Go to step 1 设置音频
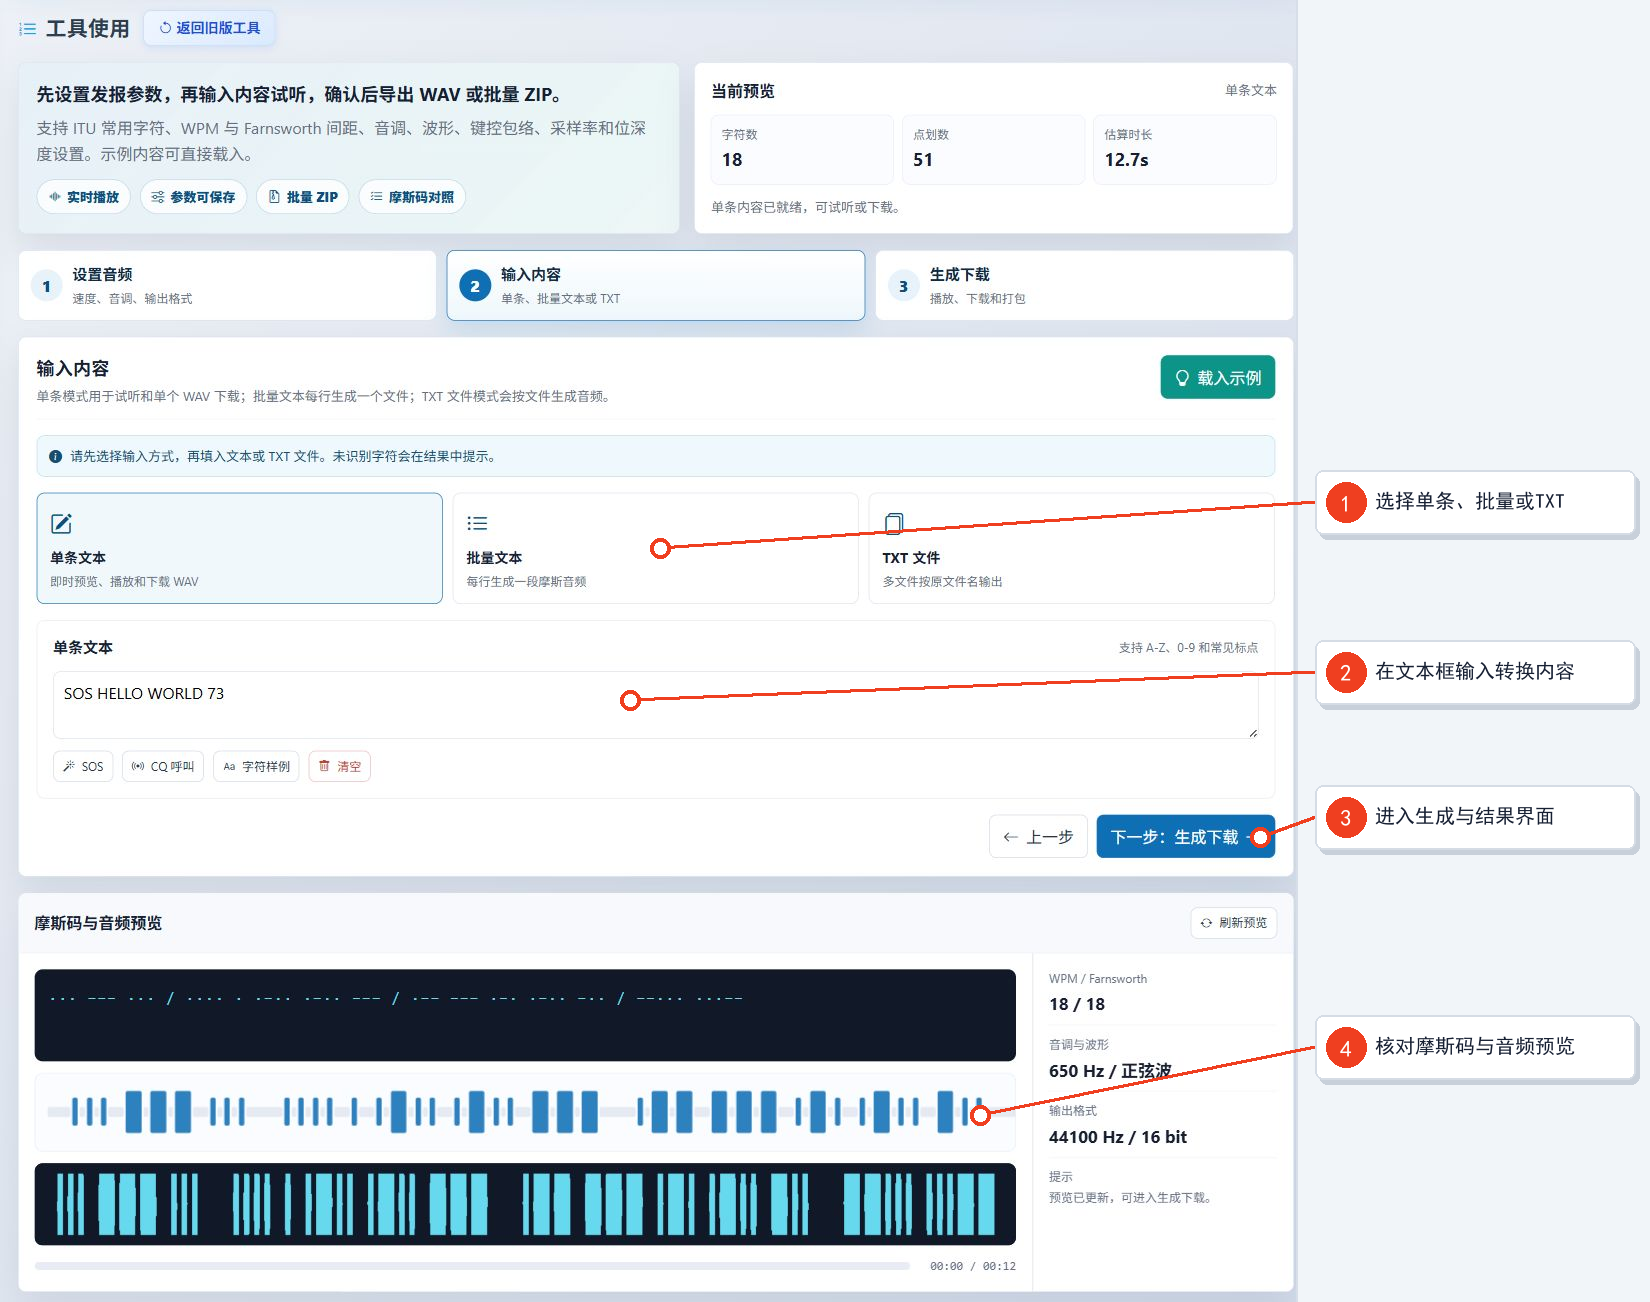The image size is (1650, 1302). [227, 286]
